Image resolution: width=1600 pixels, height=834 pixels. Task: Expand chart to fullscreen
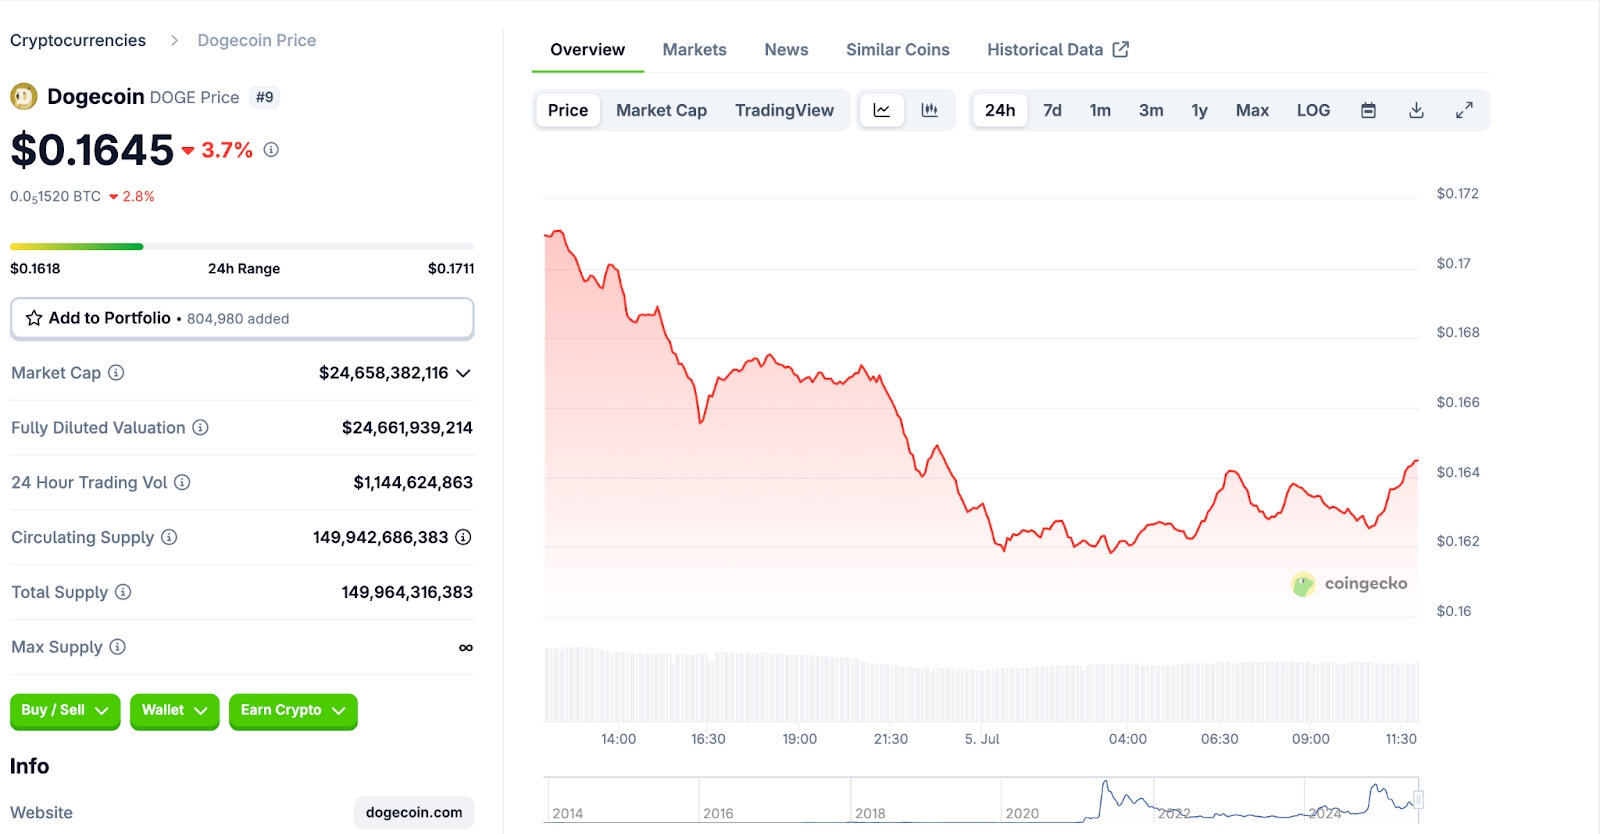[x=1464, y=110]
